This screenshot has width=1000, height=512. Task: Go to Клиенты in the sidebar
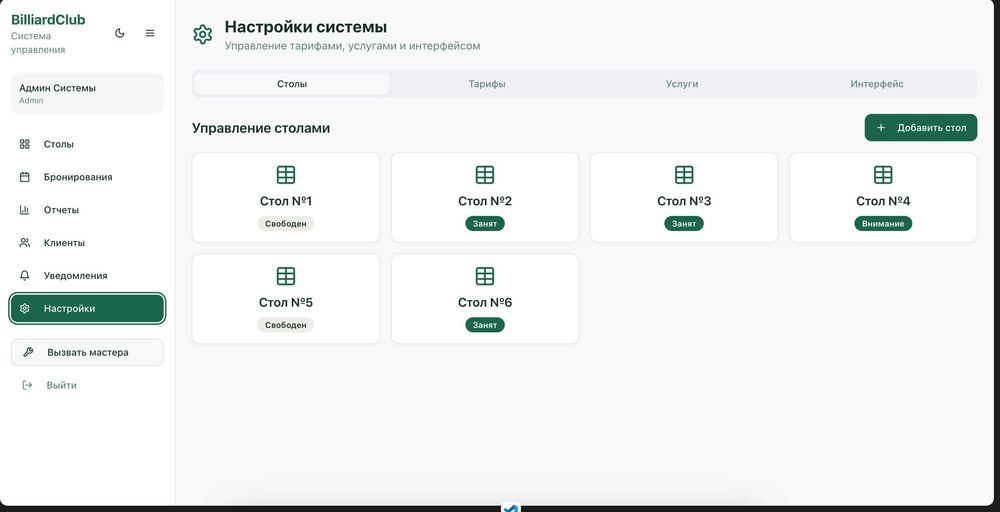[x=87, y=243]
